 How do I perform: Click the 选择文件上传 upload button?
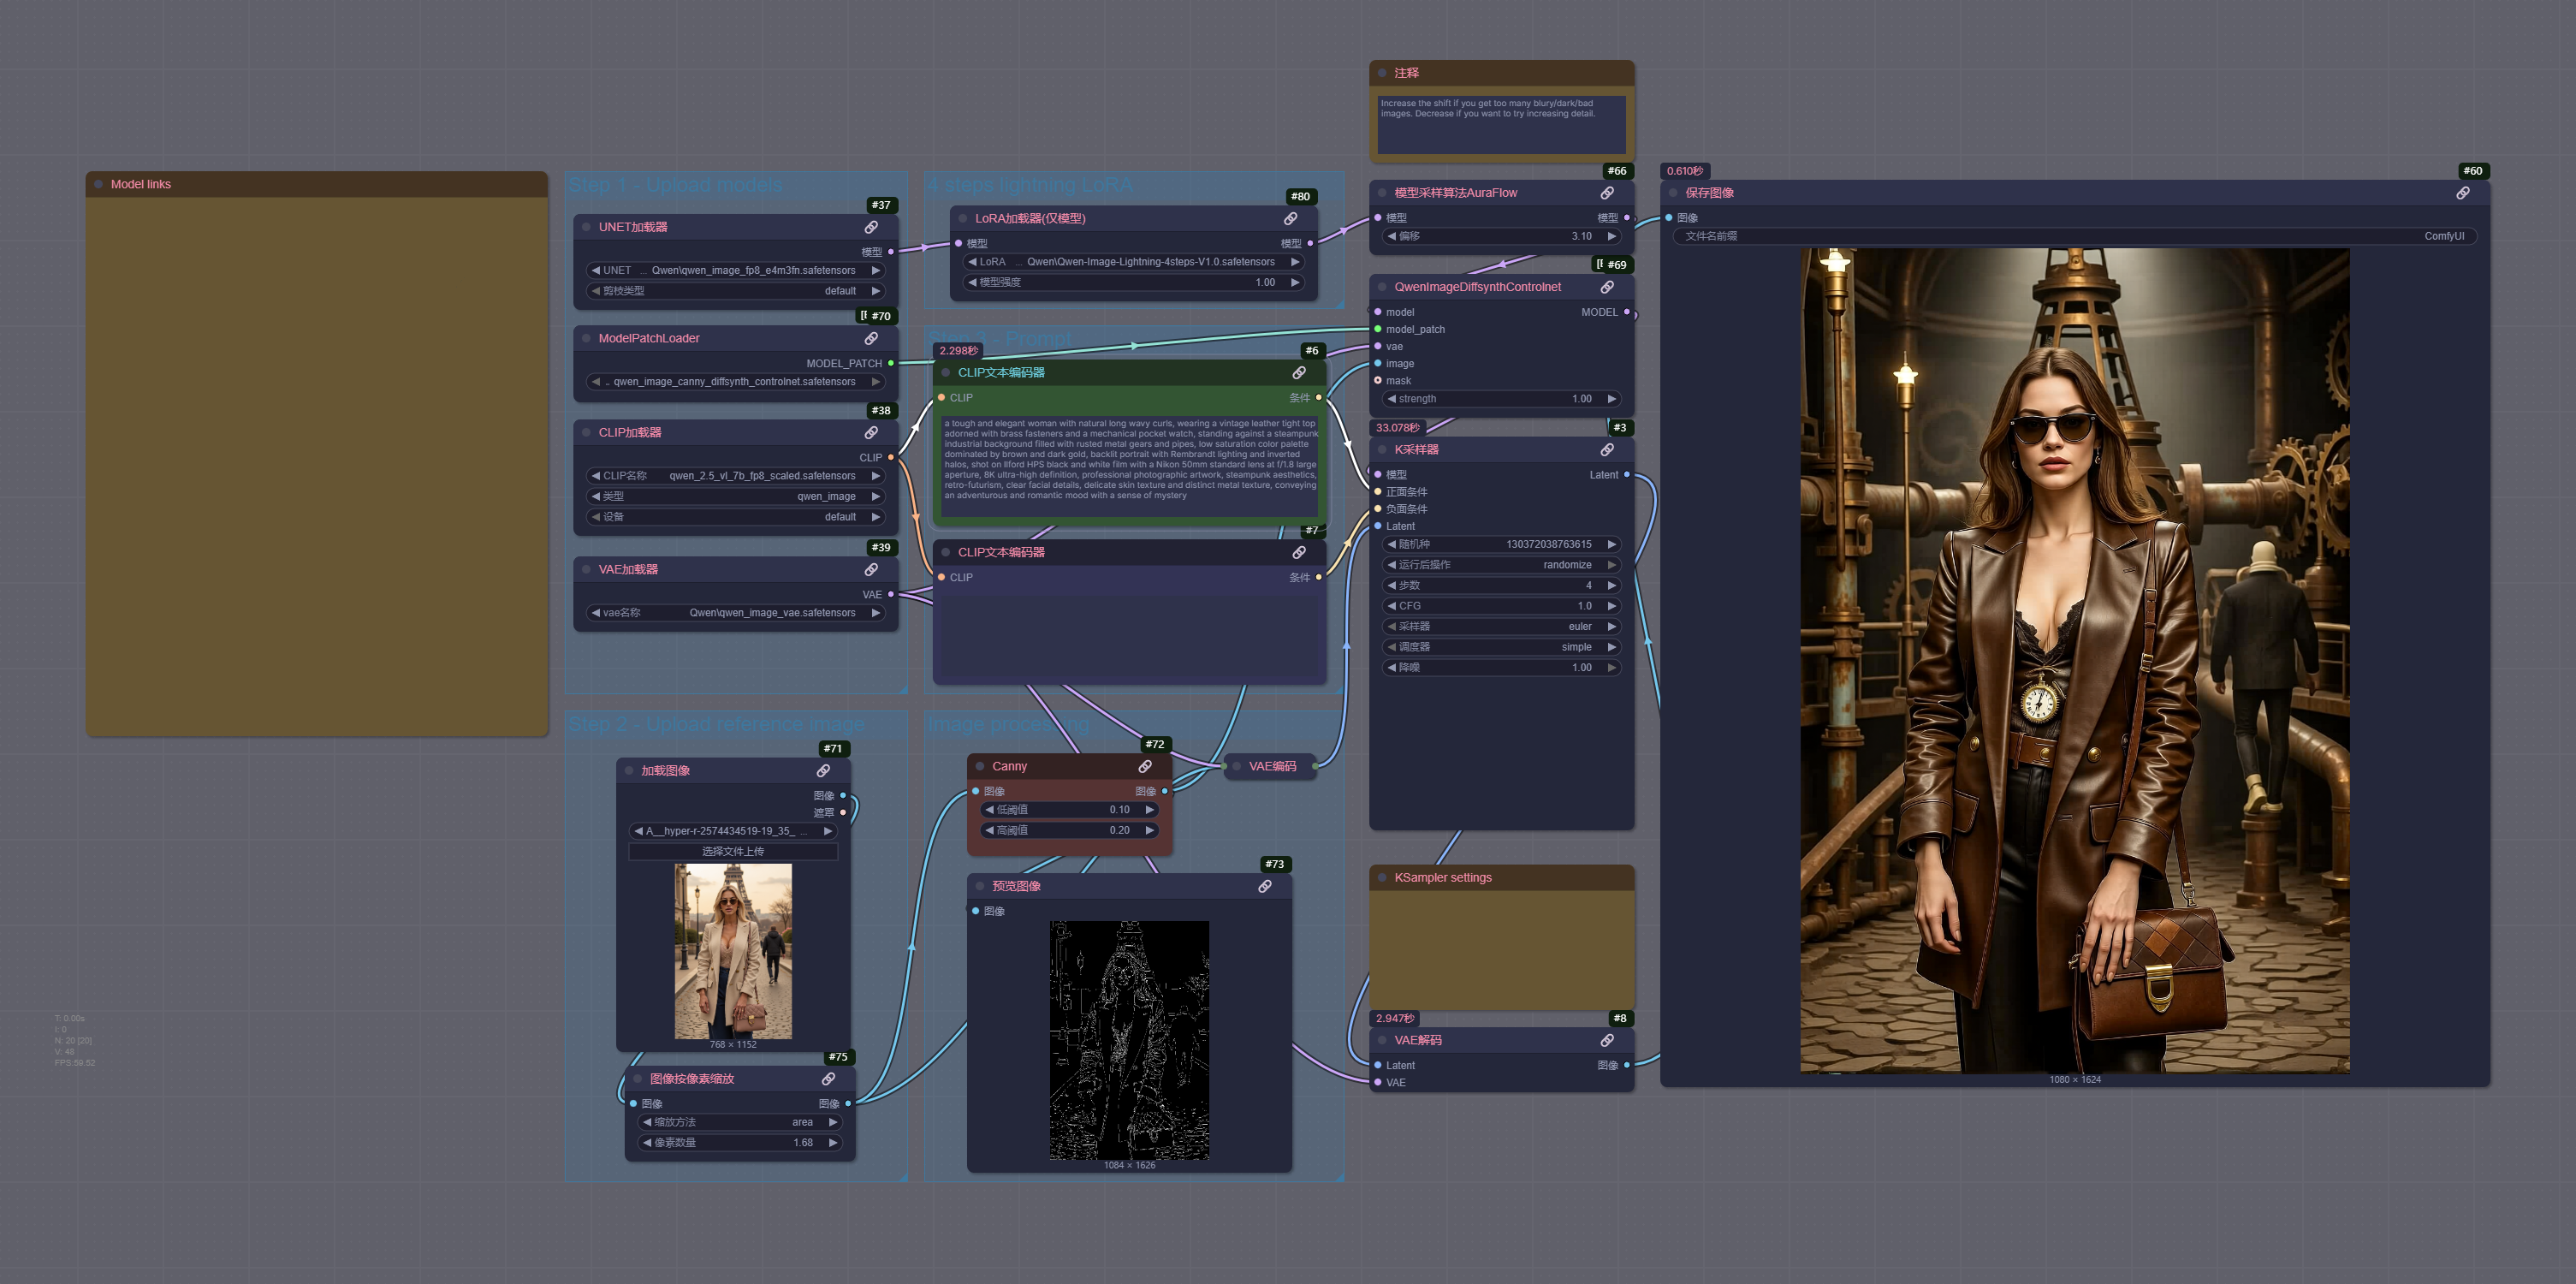732,851
